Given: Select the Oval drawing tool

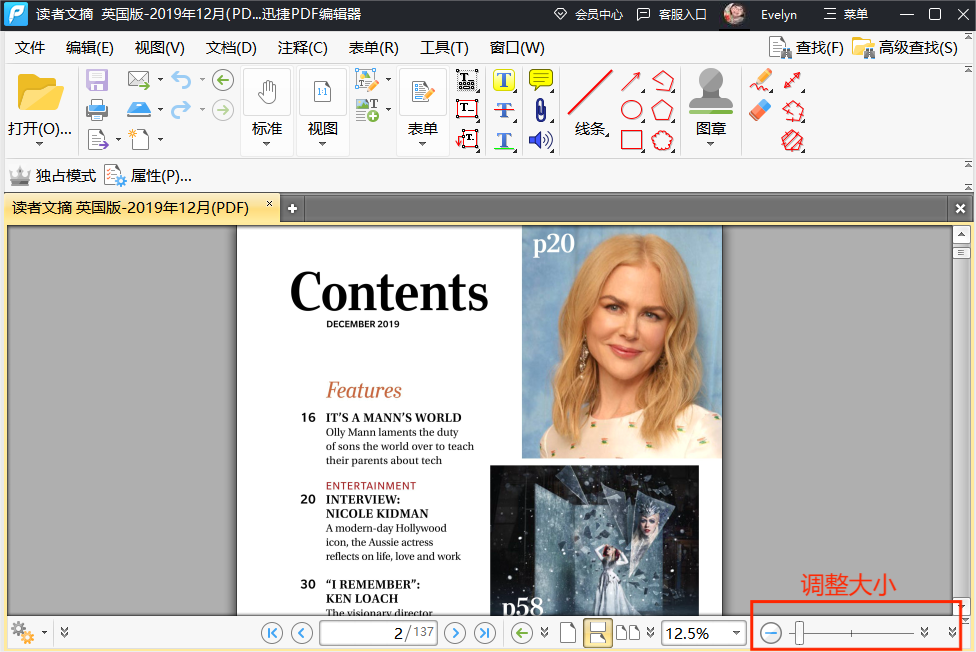Looking at the screenshot, I should [x=631, y=110].
